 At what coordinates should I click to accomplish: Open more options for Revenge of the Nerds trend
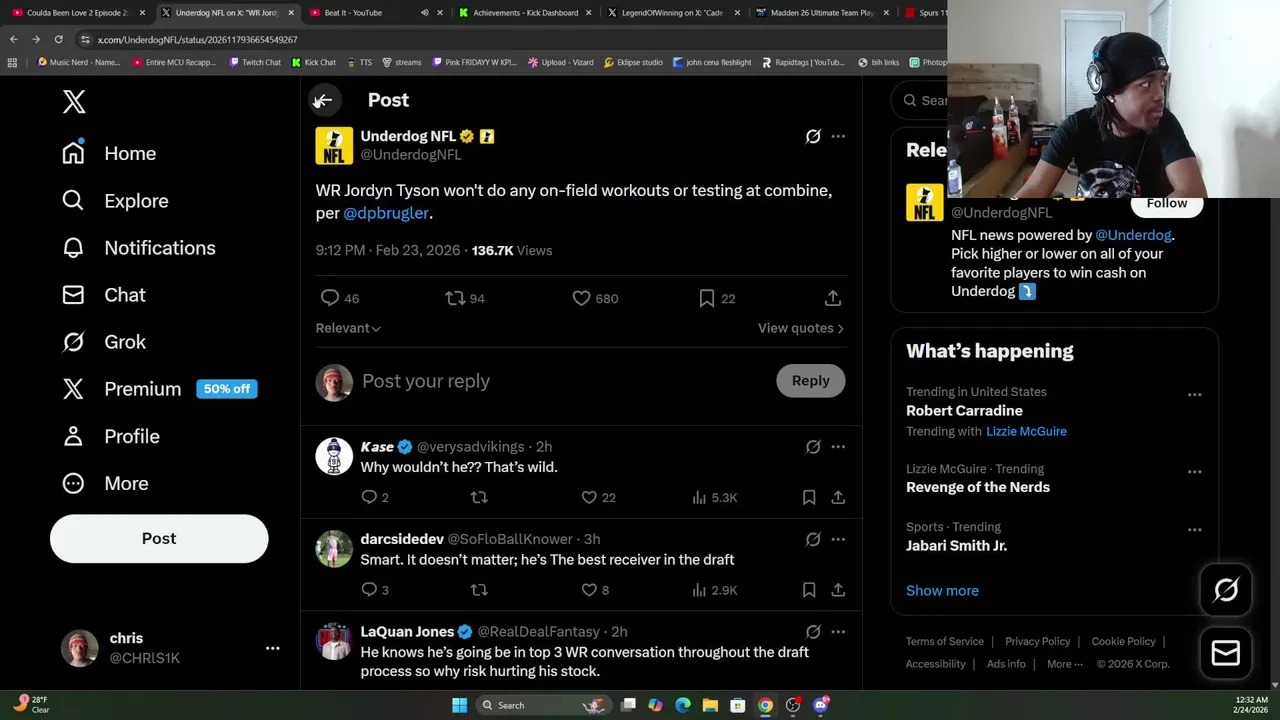click(x=1194, y=472)
